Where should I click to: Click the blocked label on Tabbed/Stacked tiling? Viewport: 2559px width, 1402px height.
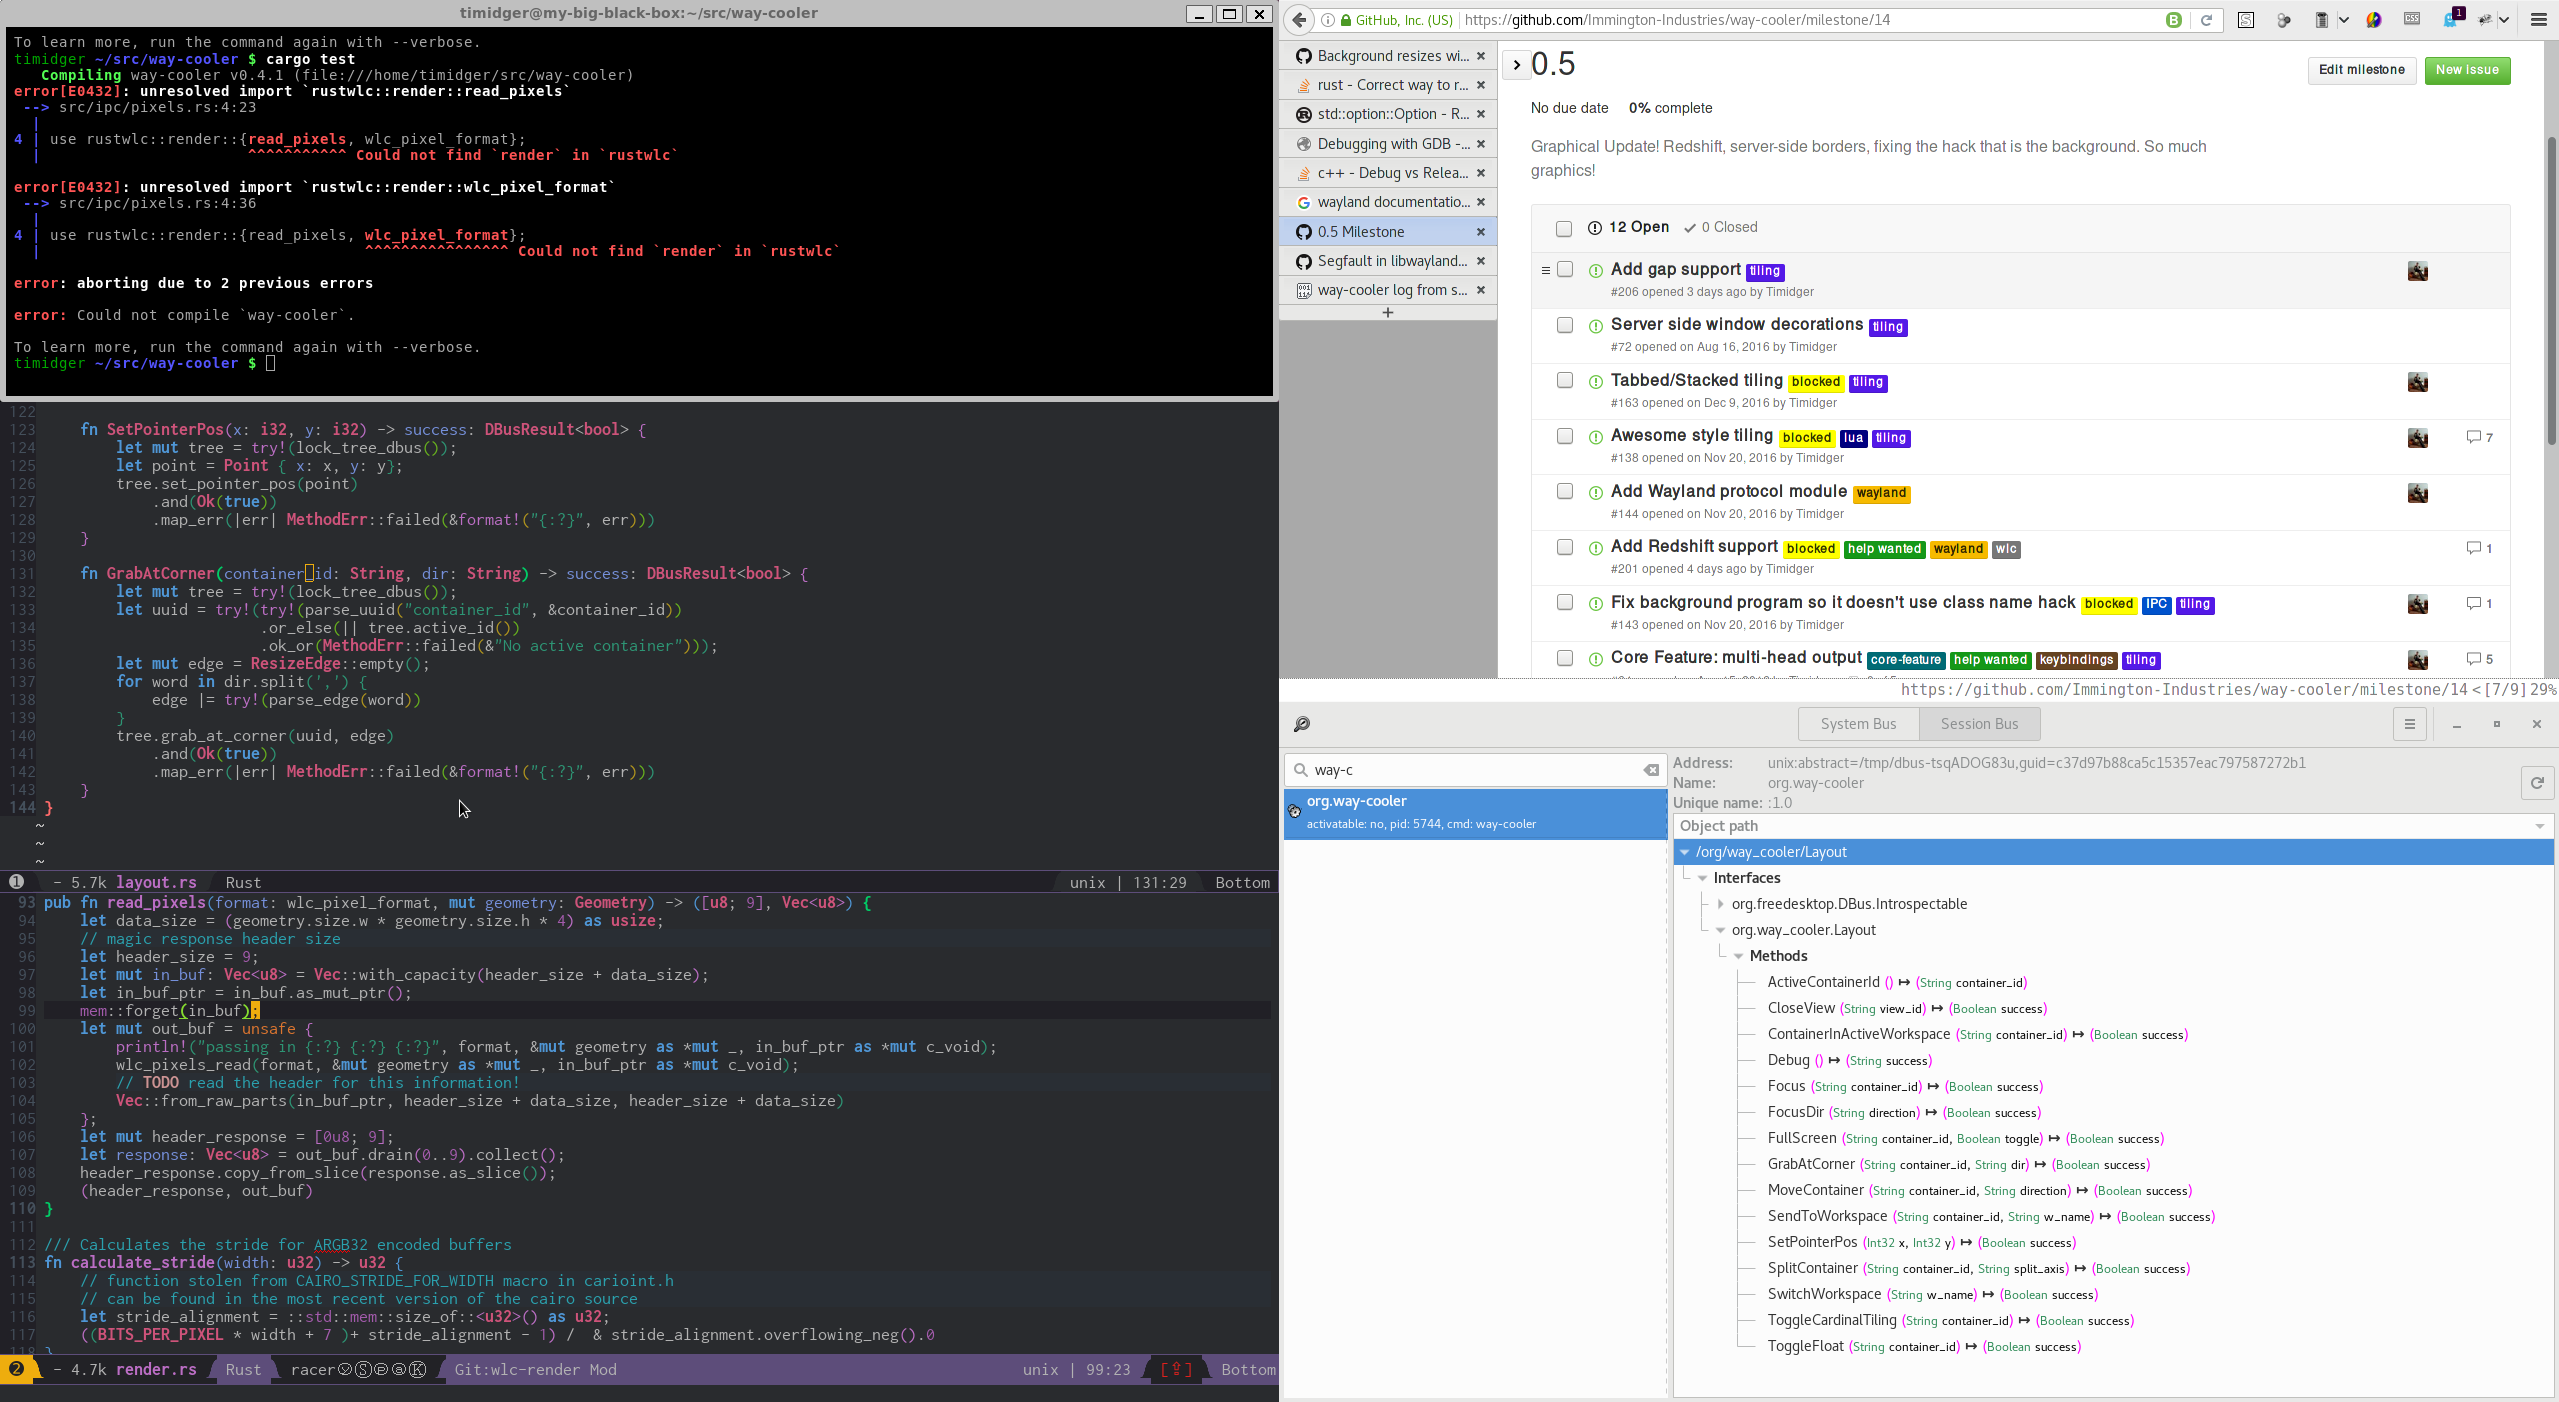point(1815,382)
